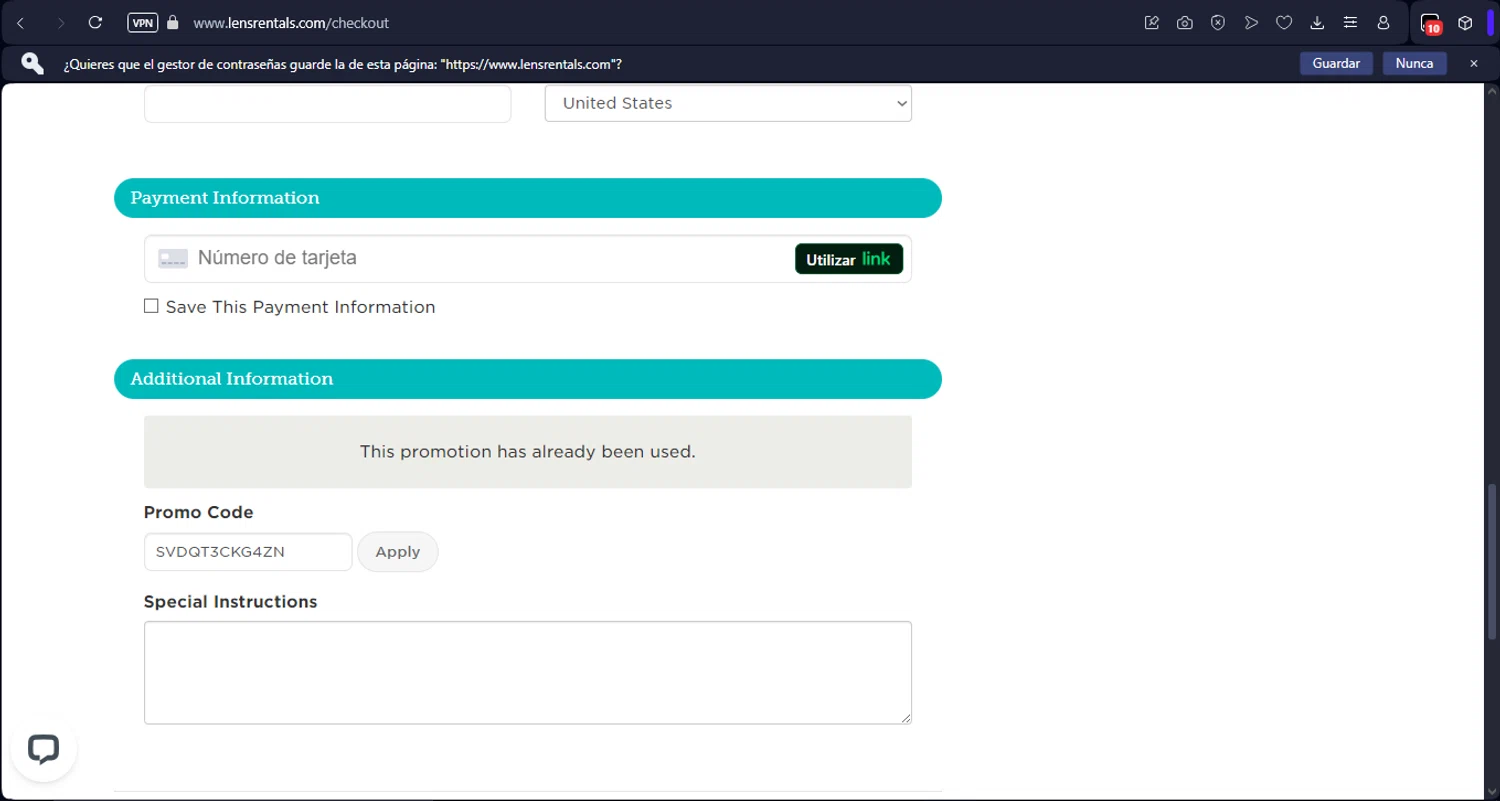The image size is (1500, 801).
Task: Open the easy setup sliders icon
Action: coord(1350,23)
